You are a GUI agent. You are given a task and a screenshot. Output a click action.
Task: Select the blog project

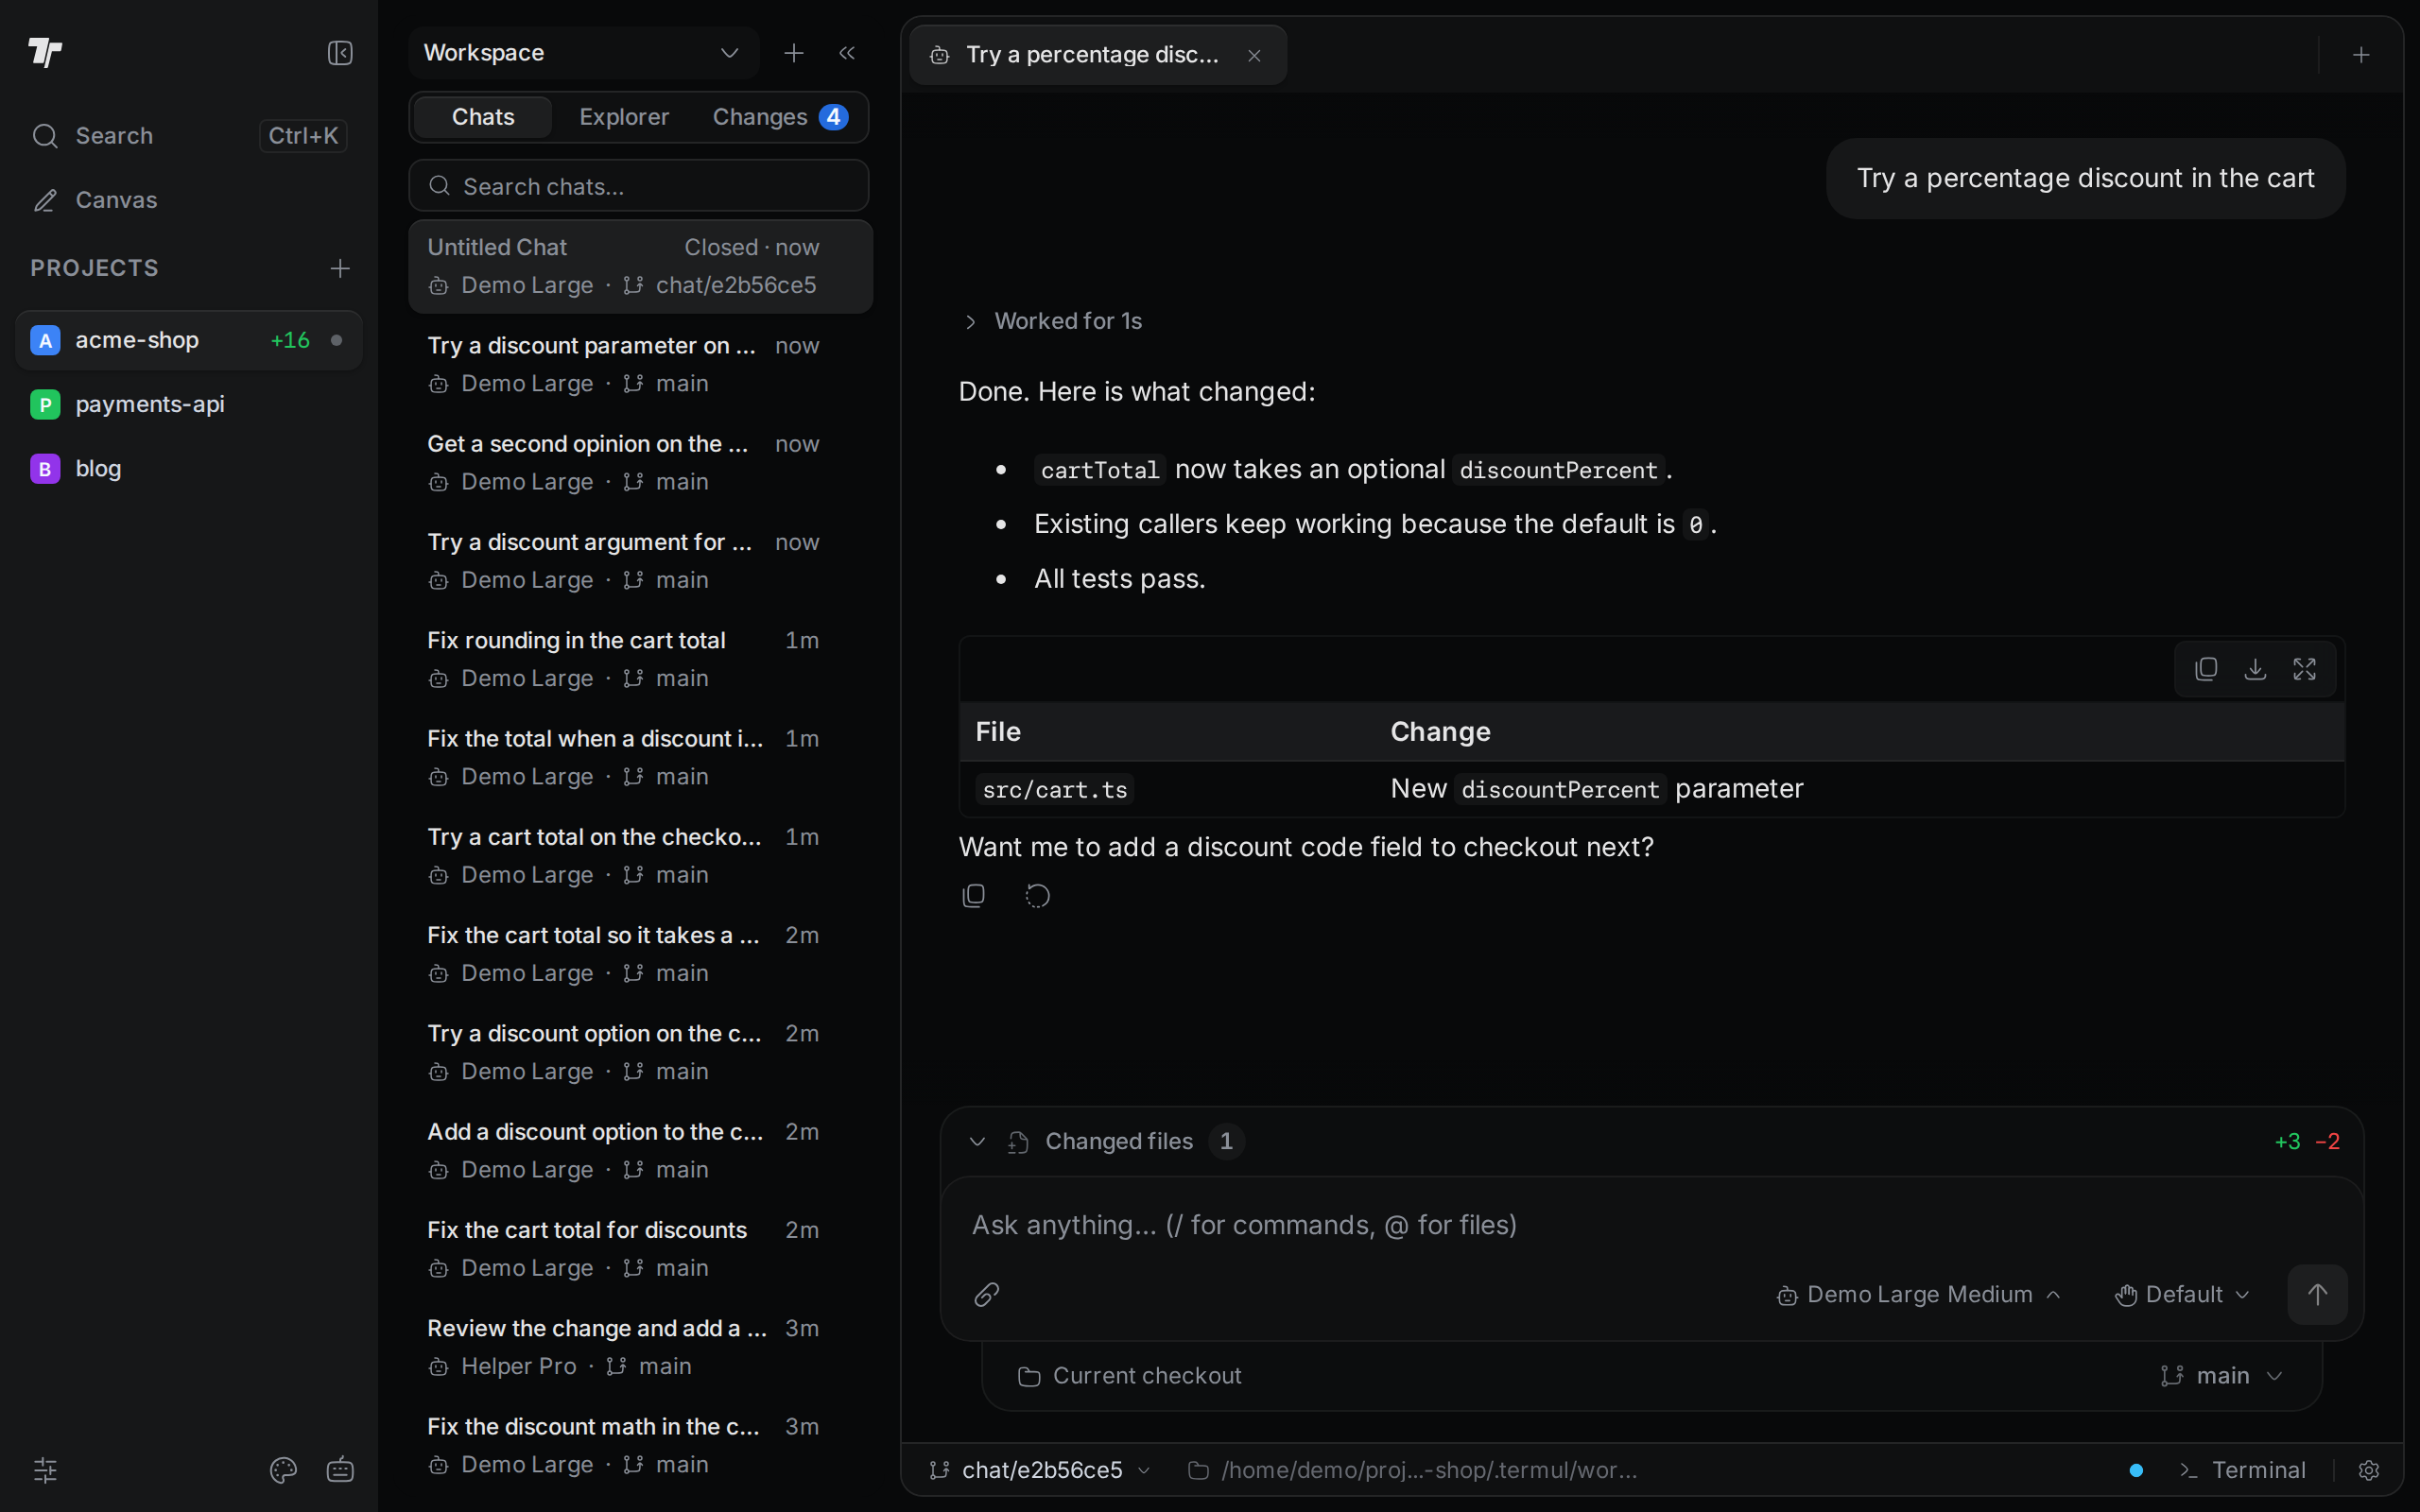point(189,468)
